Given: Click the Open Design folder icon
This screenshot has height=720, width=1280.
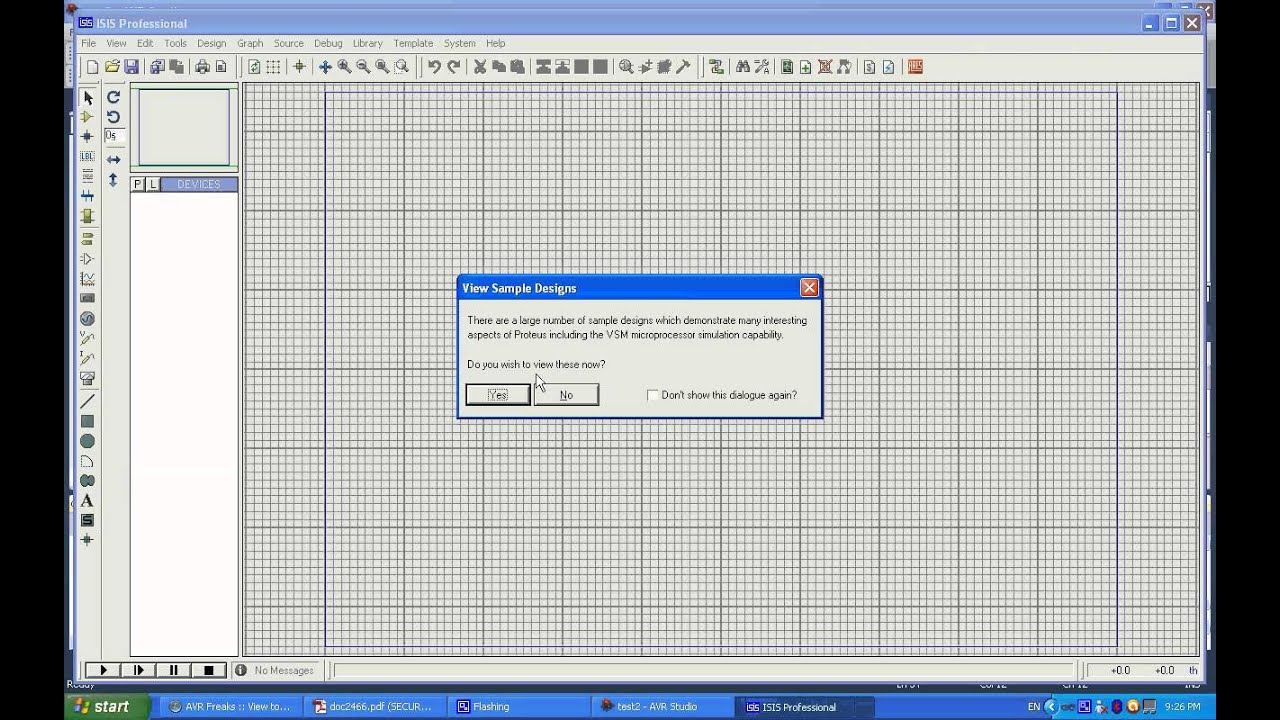Looking at the screenshot, I should coord(112,67).
